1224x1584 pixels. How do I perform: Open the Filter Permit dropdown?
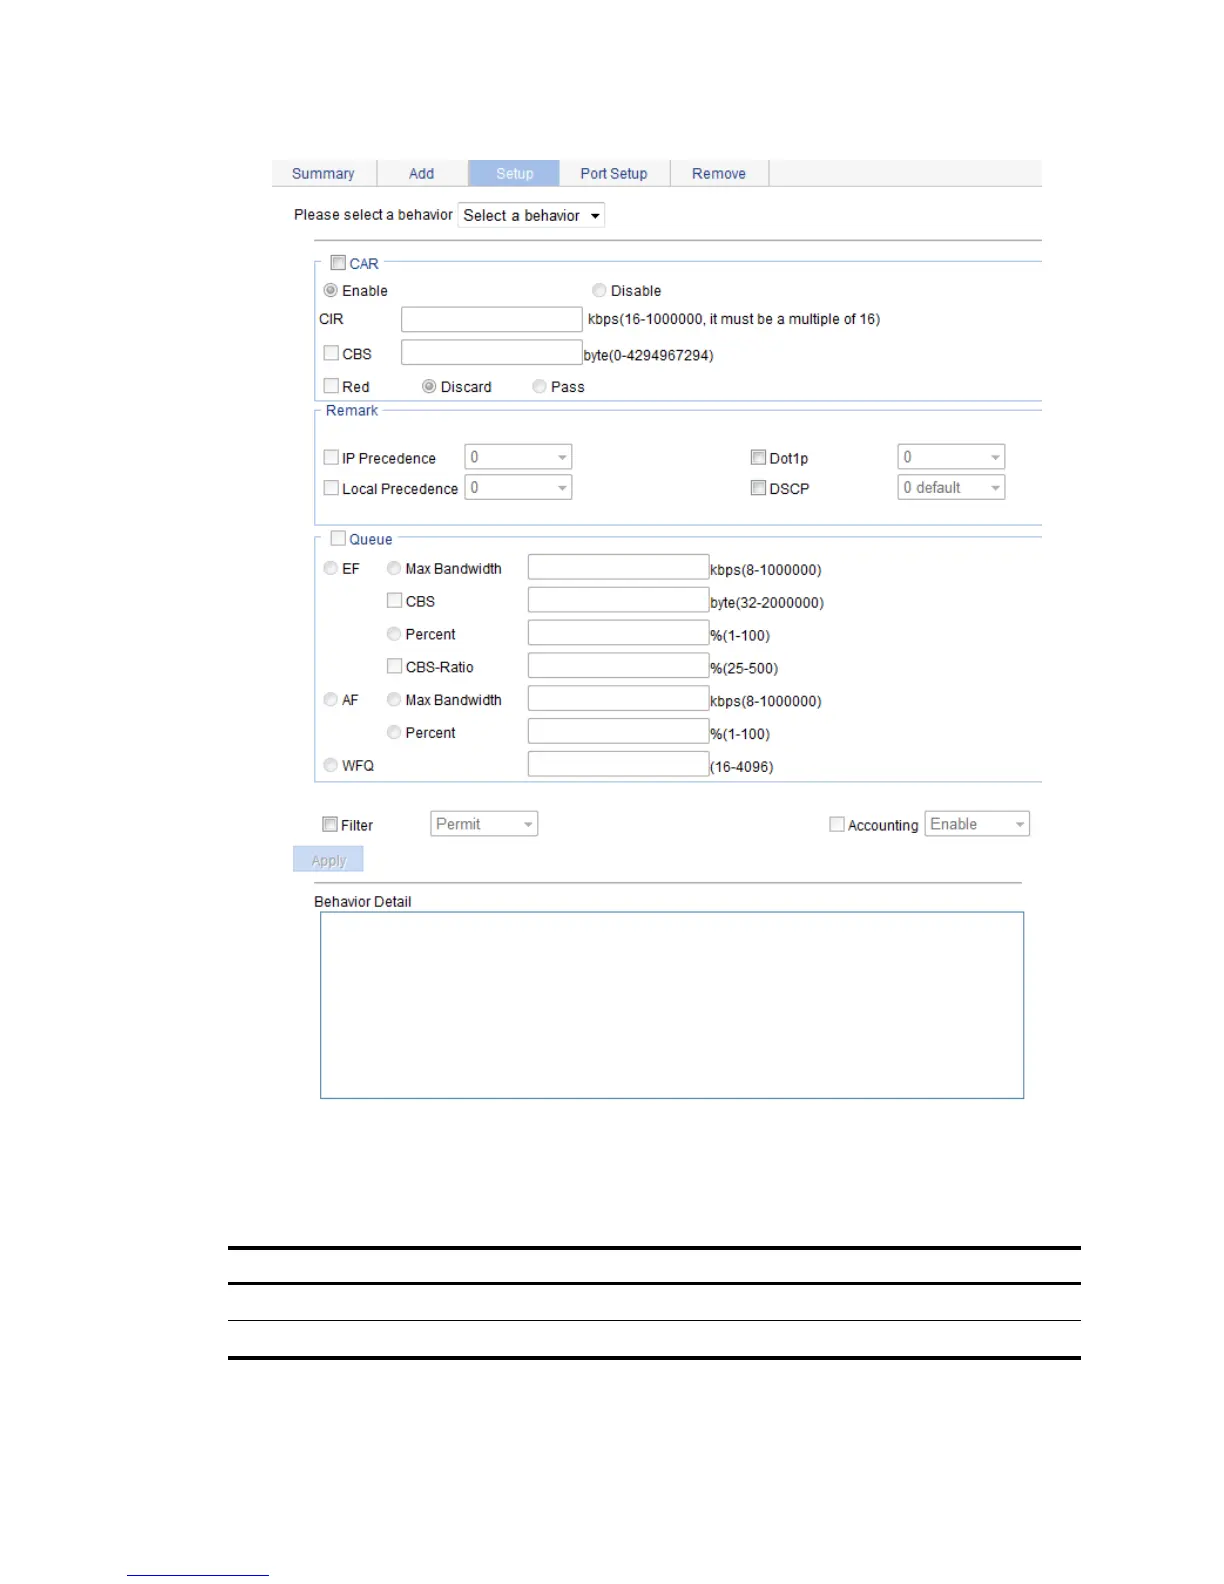point(484,824)
